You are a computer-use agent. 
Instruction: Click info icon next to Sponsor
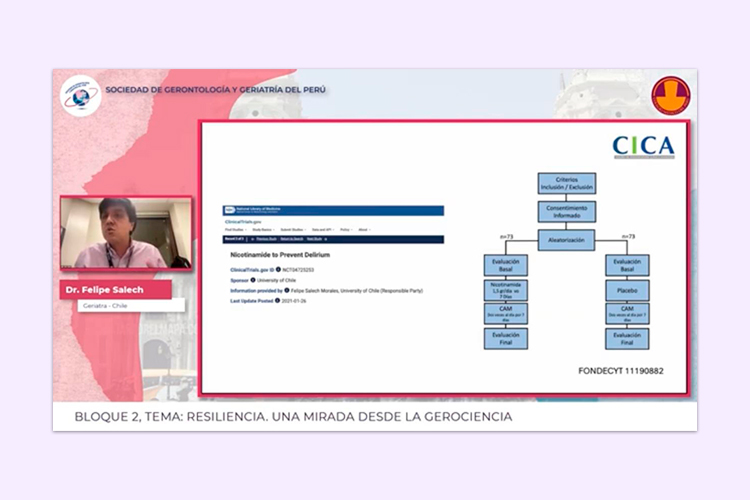coord(254,278)
